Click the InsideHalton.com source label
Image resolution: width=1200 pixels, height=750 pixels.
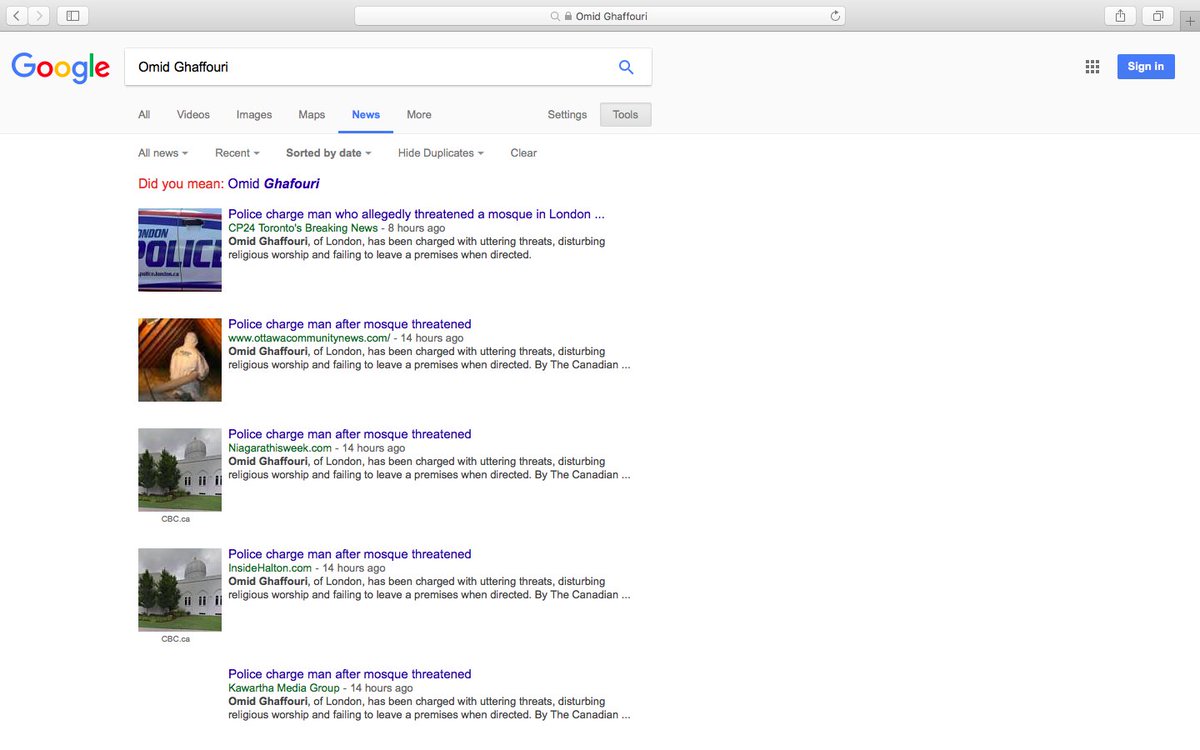(270, 568)
